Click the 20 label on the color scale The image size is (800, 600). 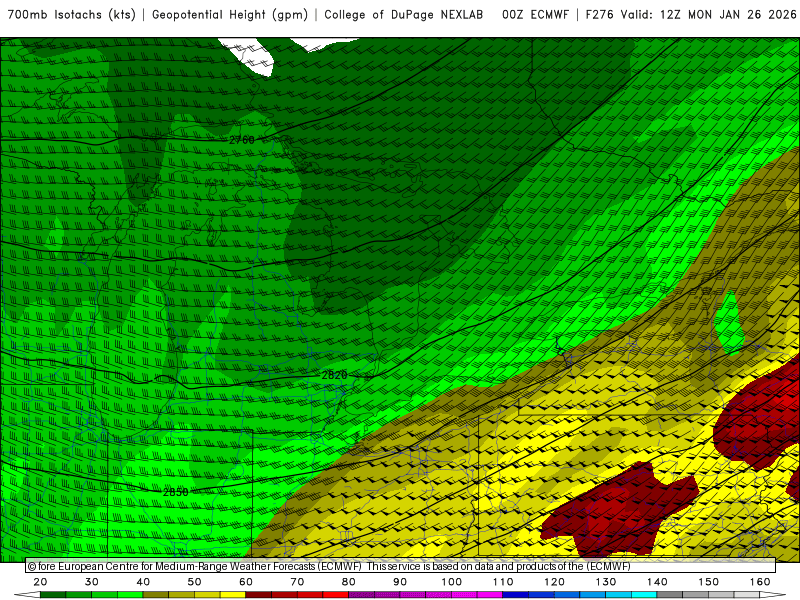pos(40,582)
